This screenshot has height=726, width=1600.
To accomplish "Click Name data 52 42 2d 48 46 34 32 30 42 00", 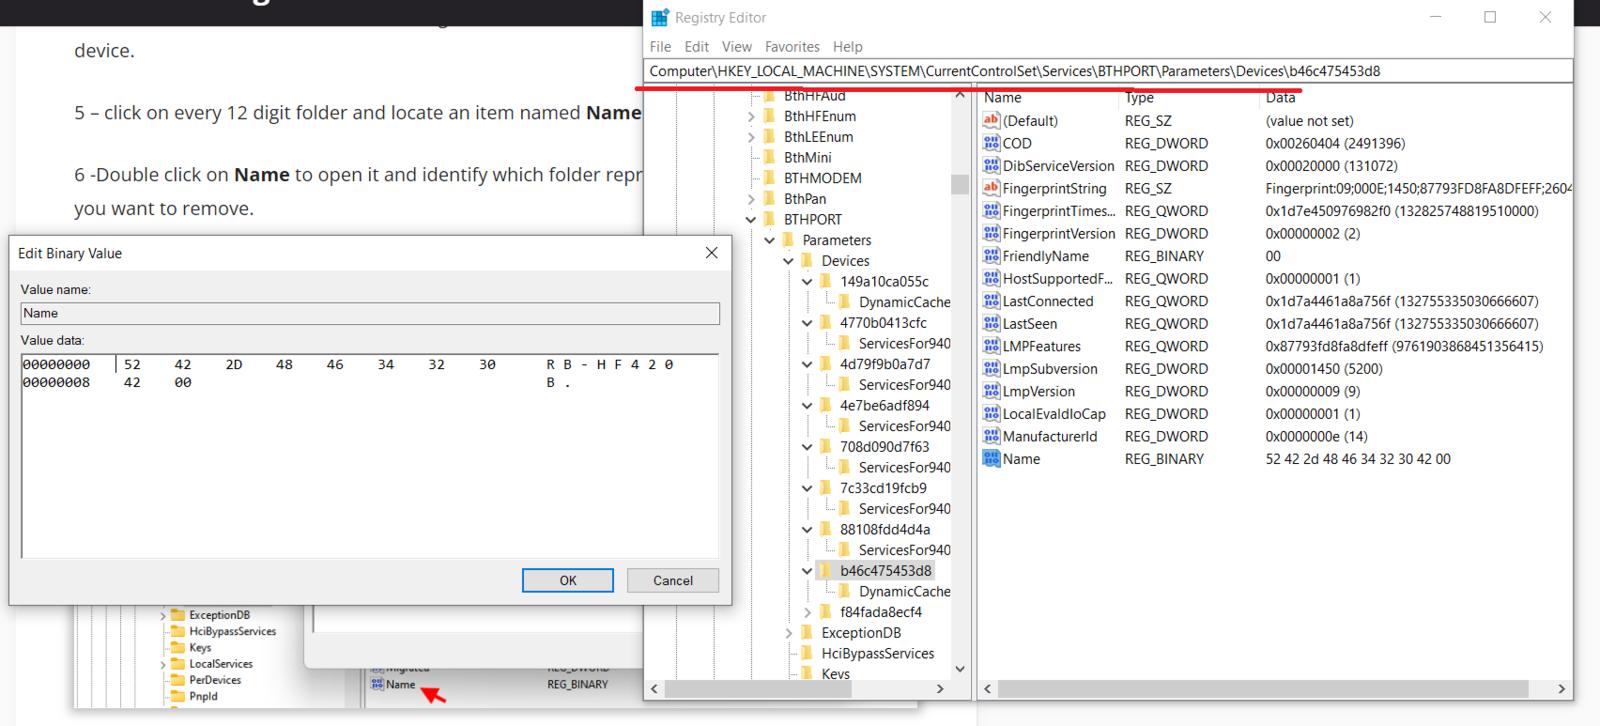I will [x=1358, y=459].
